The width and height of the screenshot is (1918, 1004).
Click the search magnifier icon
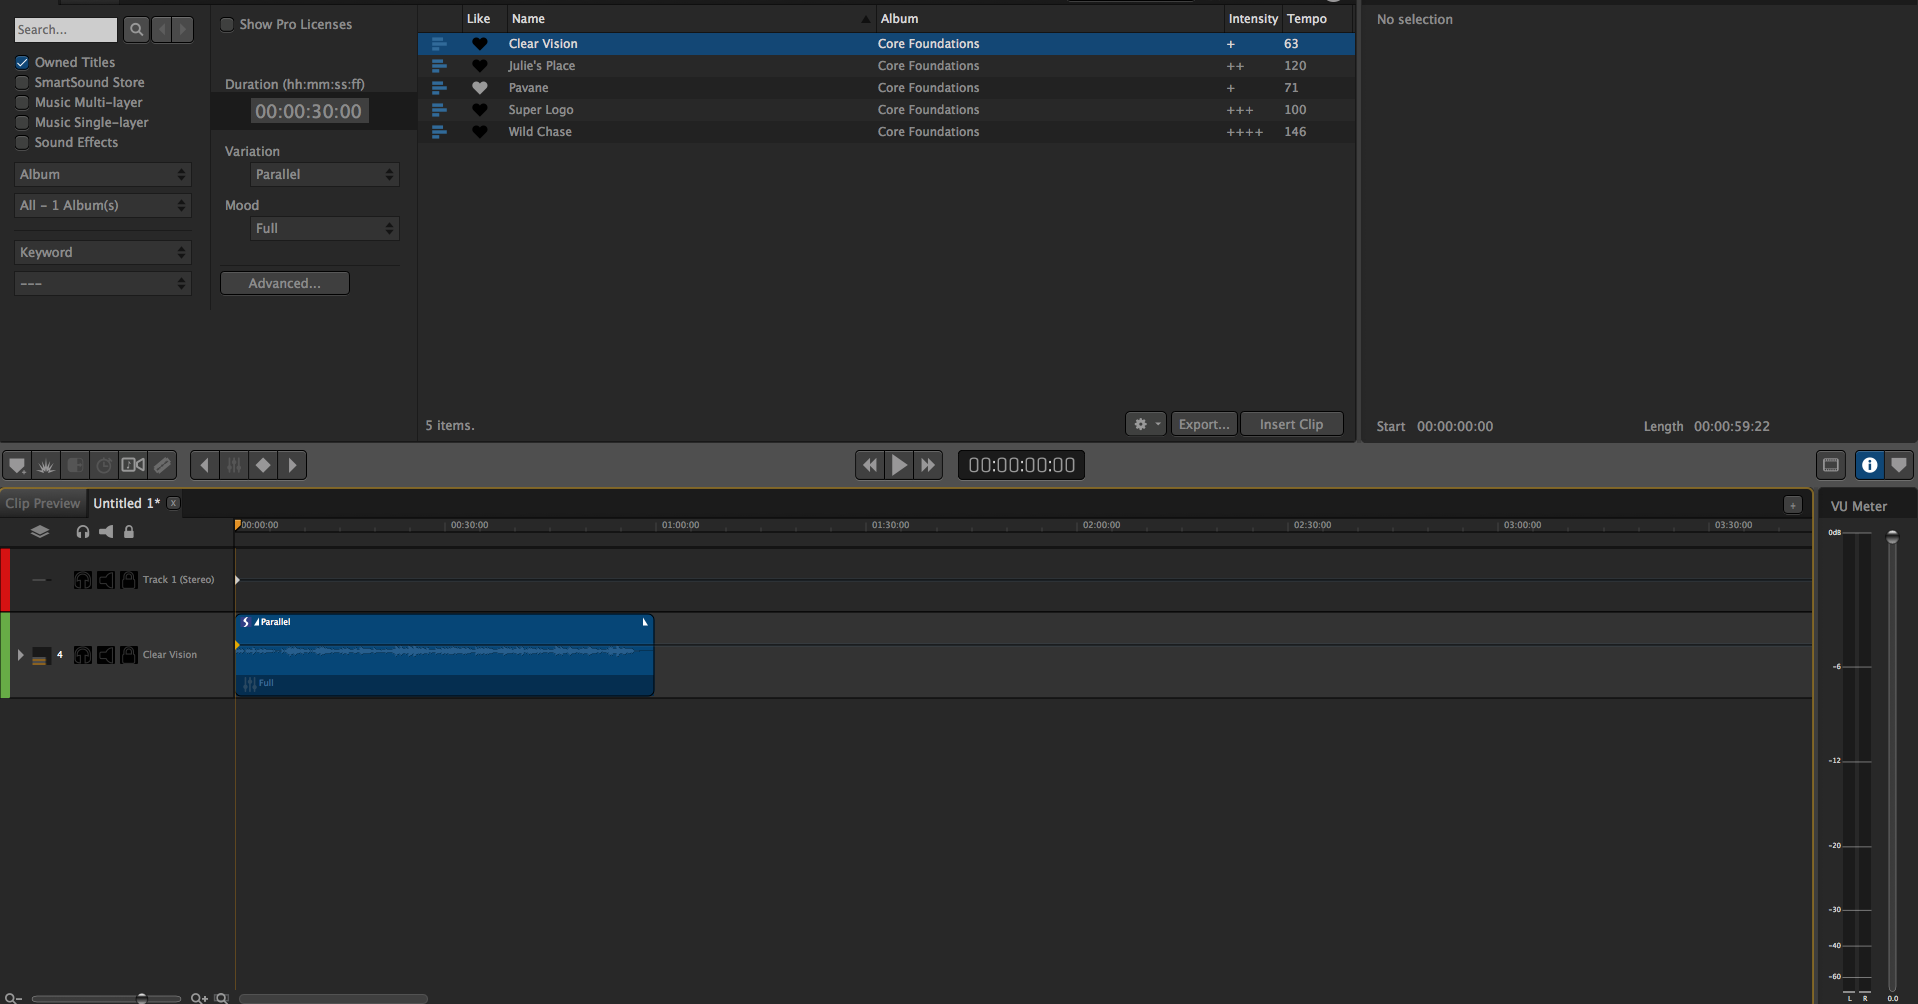tap(137, 30)
